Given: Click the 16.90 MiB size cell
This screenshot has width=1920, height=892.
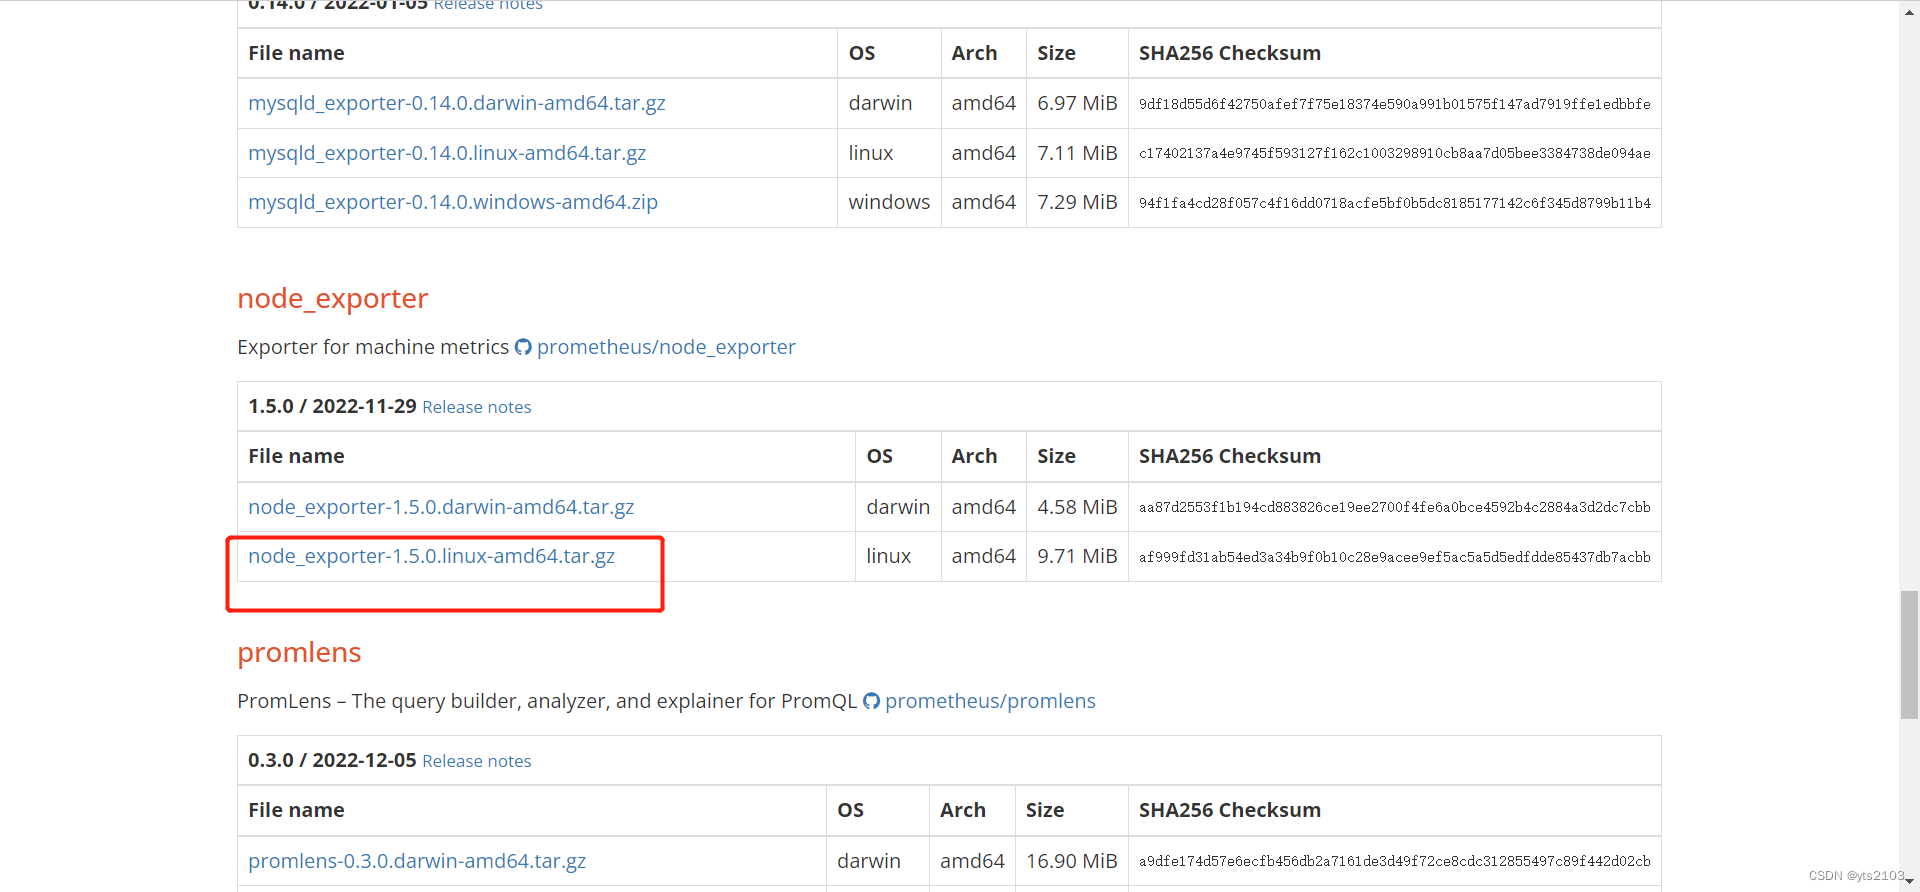Looking at the screenshot, I should tap(1071, 861).
